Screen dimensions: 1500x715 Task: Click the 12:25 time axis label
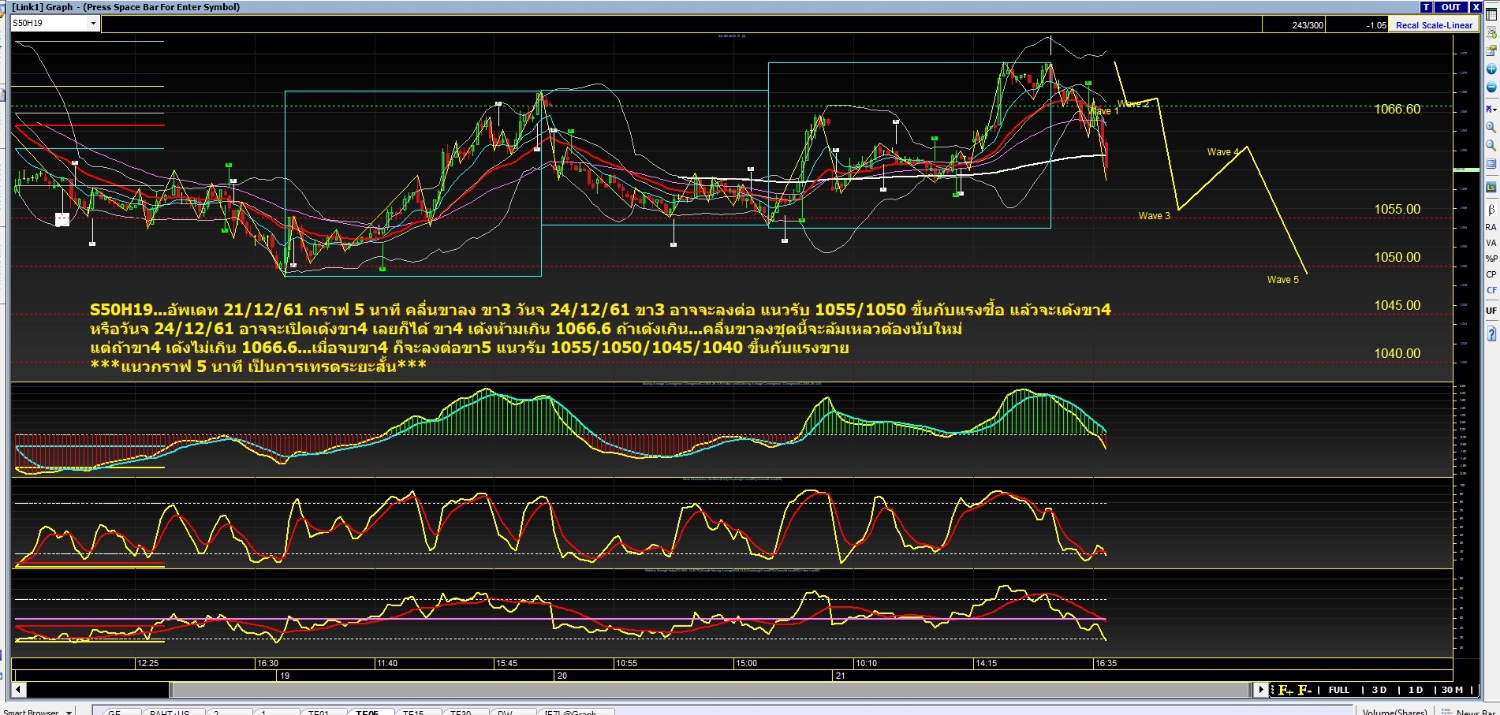click(x=148, y=663)
